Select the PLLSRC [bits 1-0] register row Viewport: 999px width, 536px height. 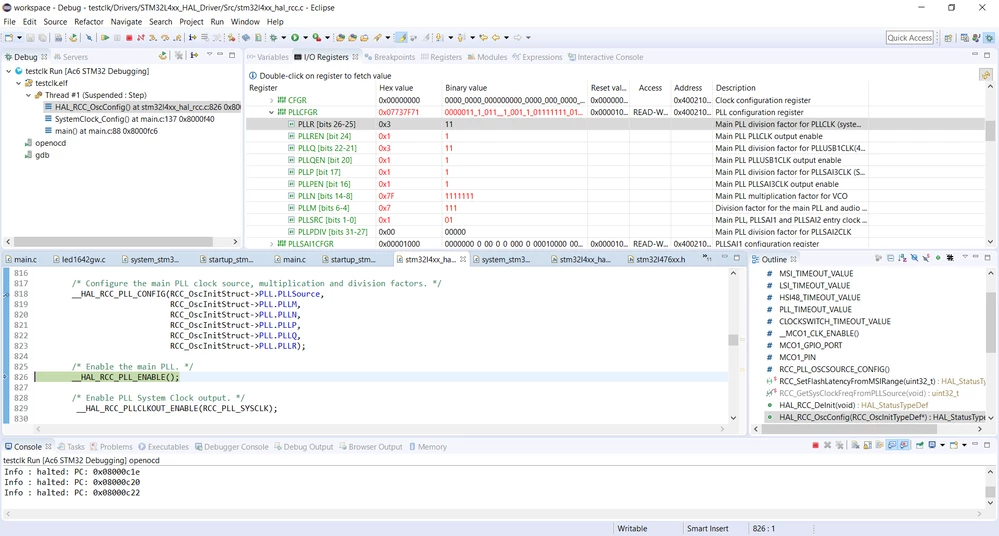pos(615,220)
